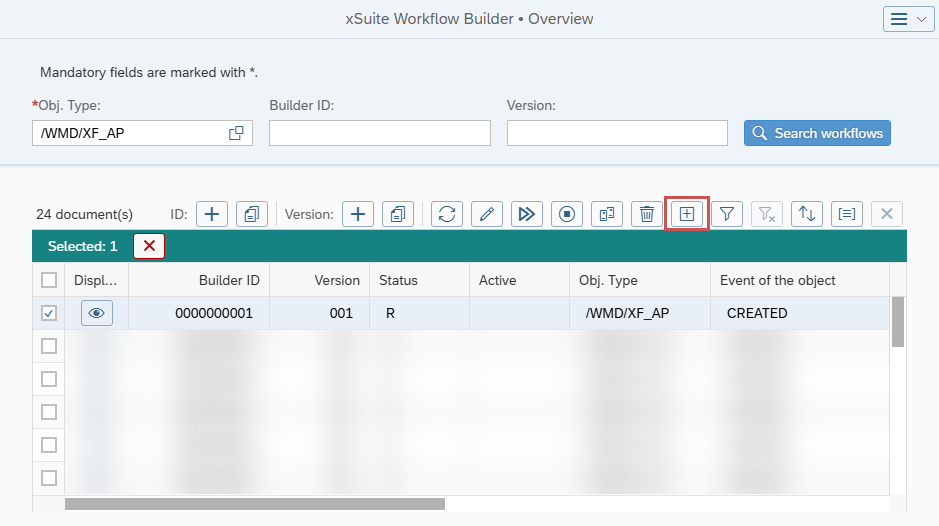The width and height of the screenshot is (939, 526).
Task: Click the Obj. Type column header
Action: [x=640, y=280]
